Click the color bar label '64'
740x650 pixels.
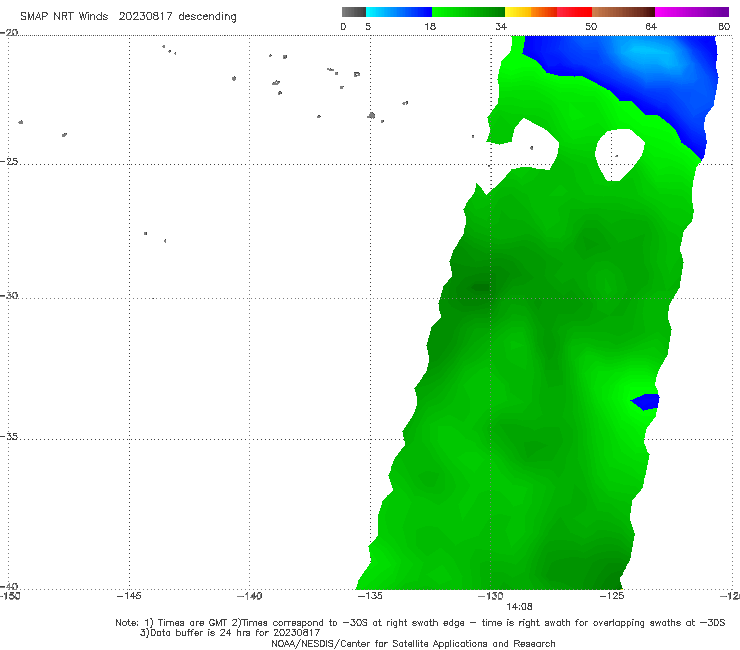(651, 27)
